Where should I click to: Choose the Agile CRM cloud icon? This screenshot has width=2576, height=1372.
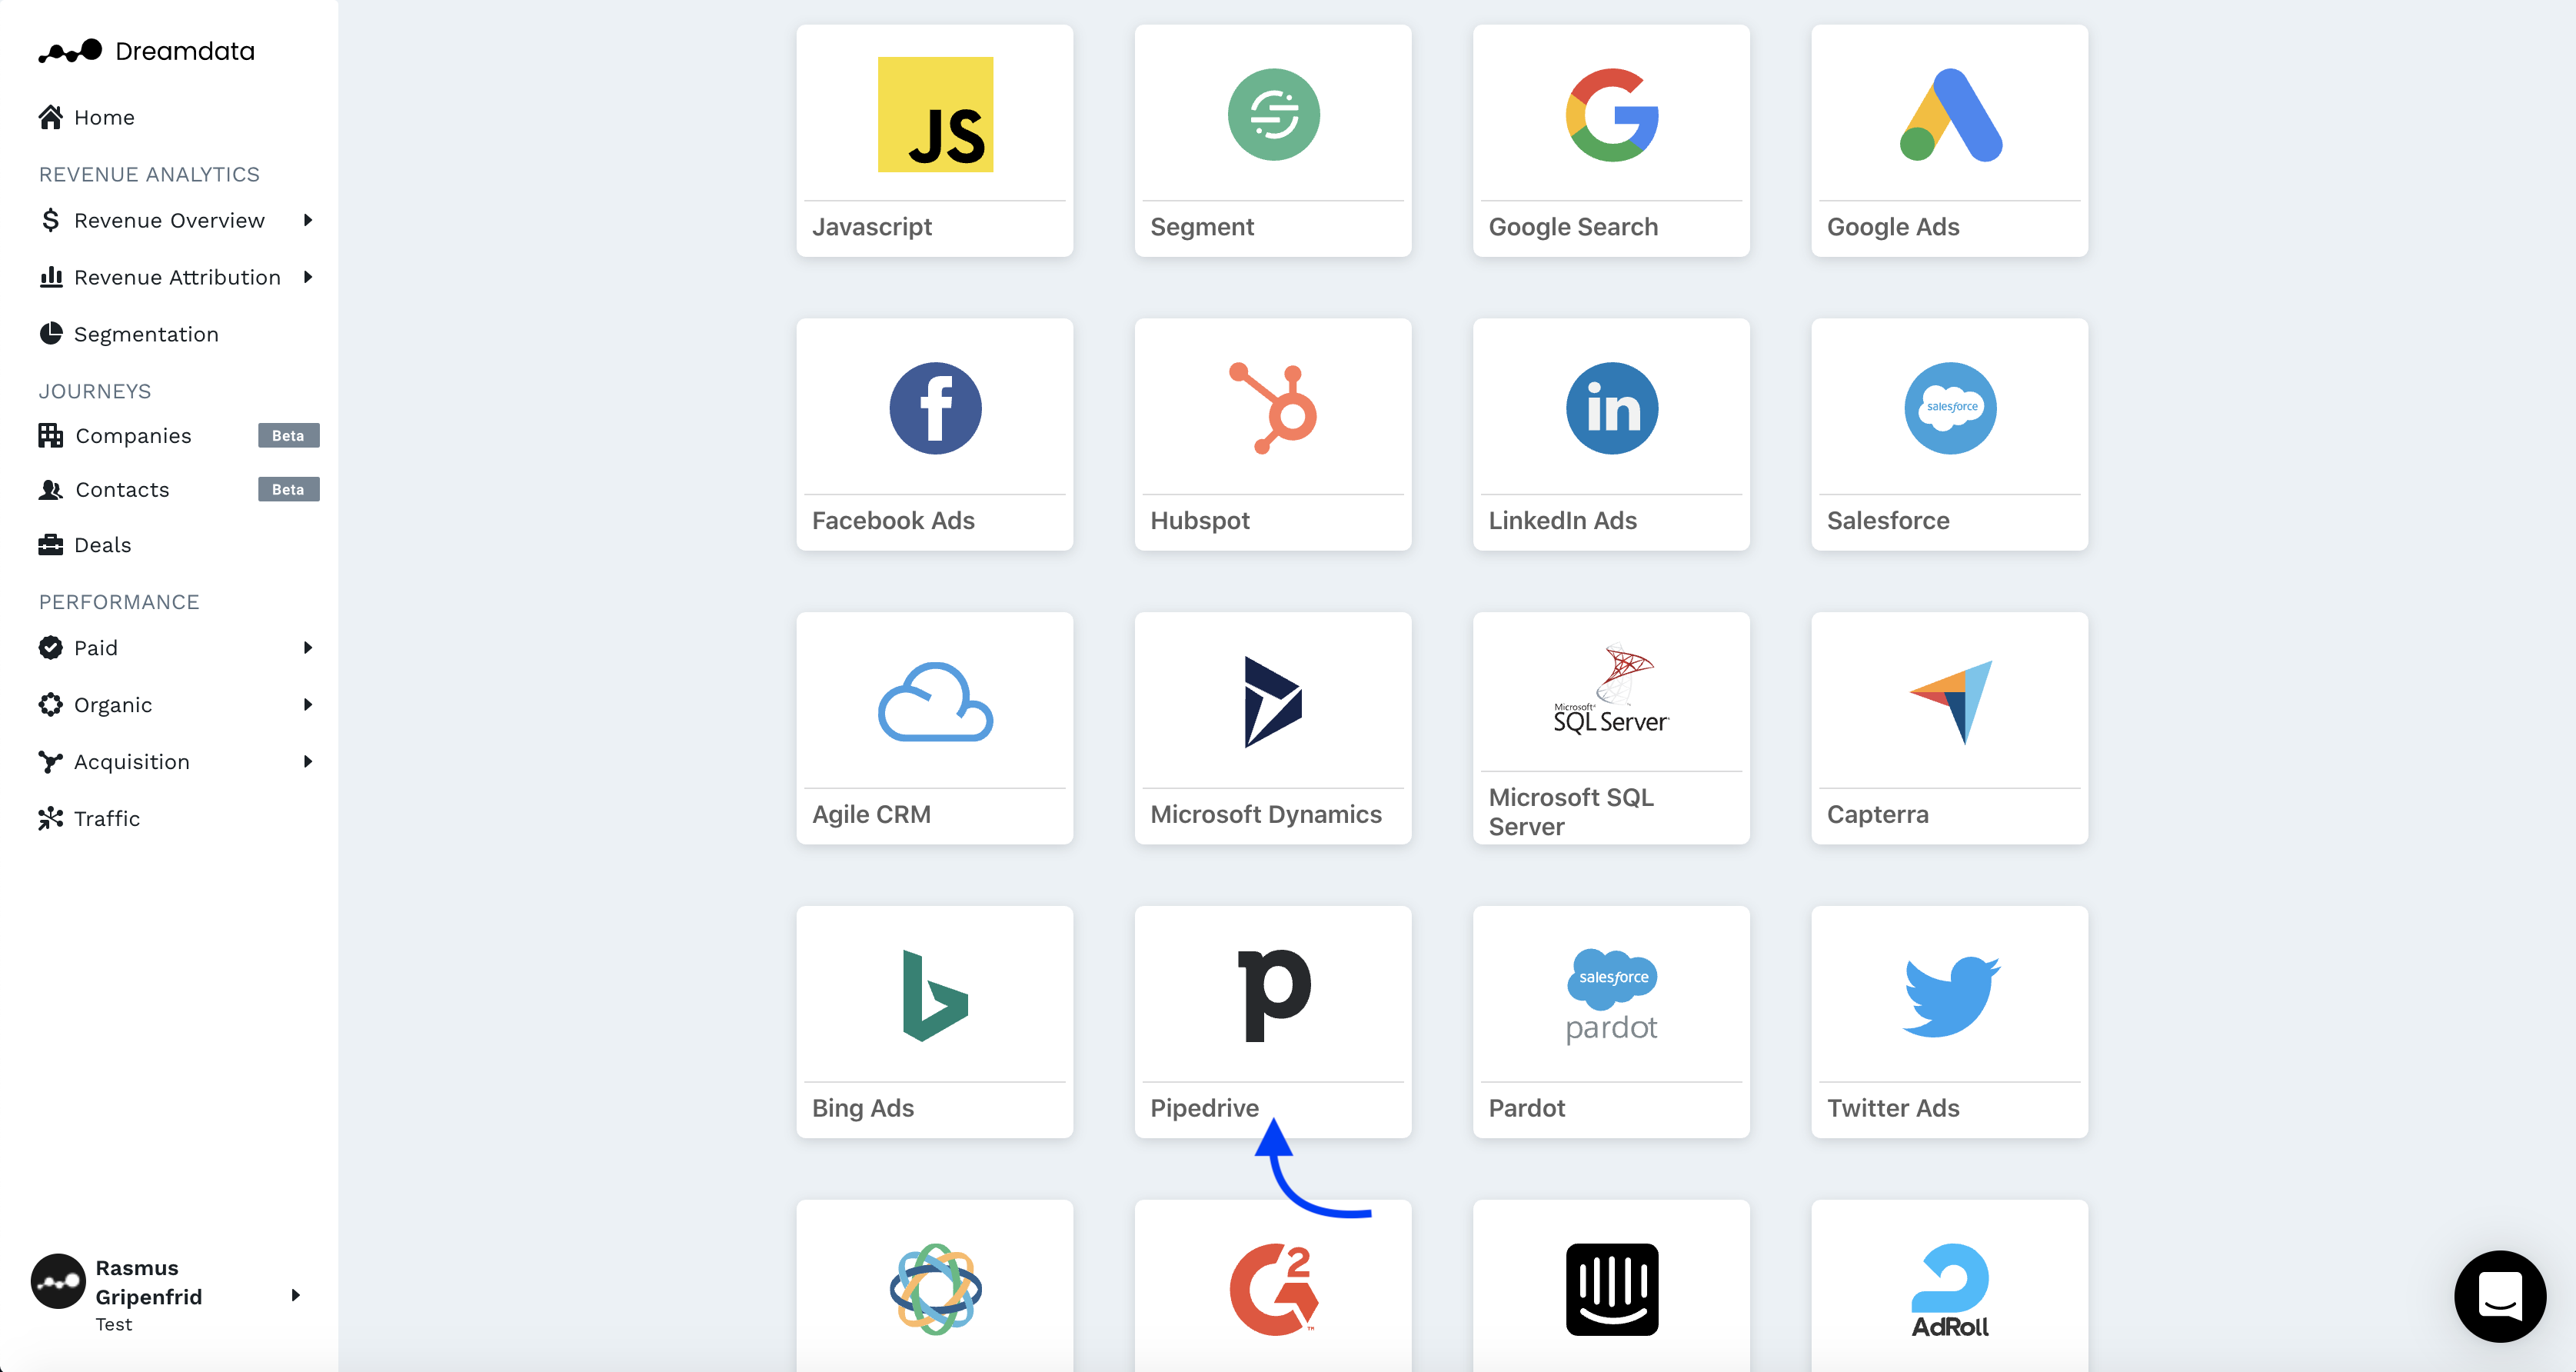pyautogui.click(x=935, y=702)
